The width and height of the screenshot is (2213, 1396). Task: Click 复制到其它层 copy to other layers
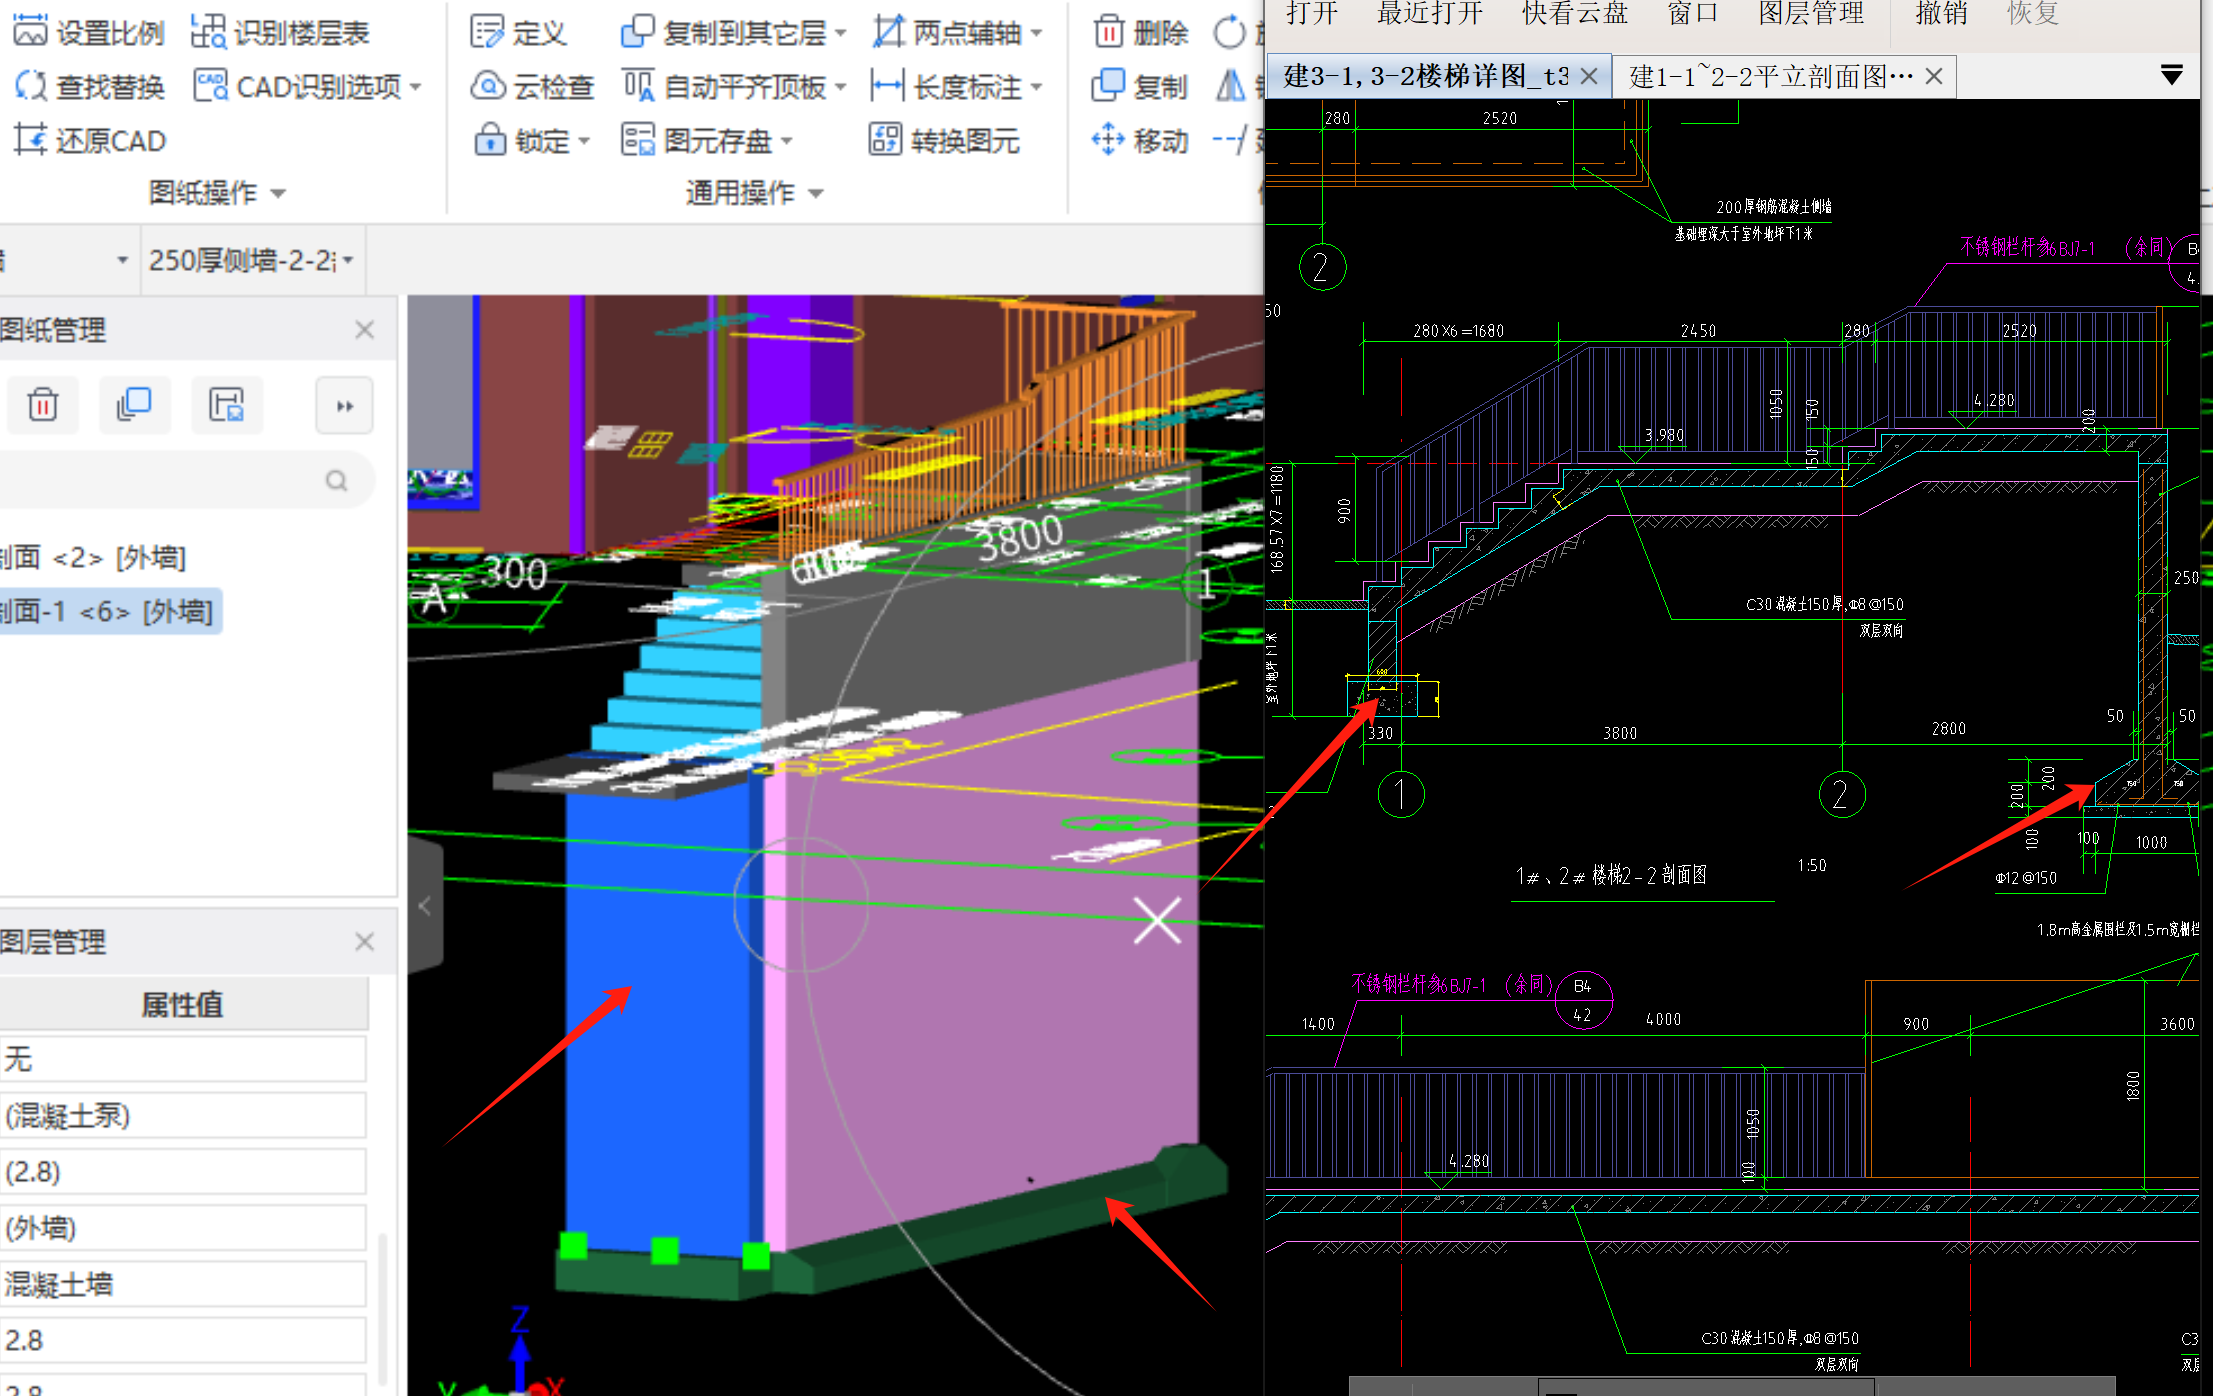coord(725,33)
